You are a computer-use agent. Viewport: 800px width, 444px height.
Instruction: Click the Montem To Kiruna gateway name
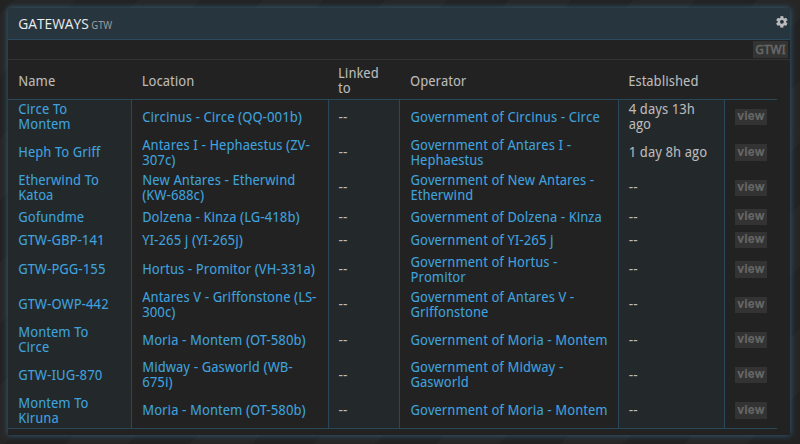point(53,410)
